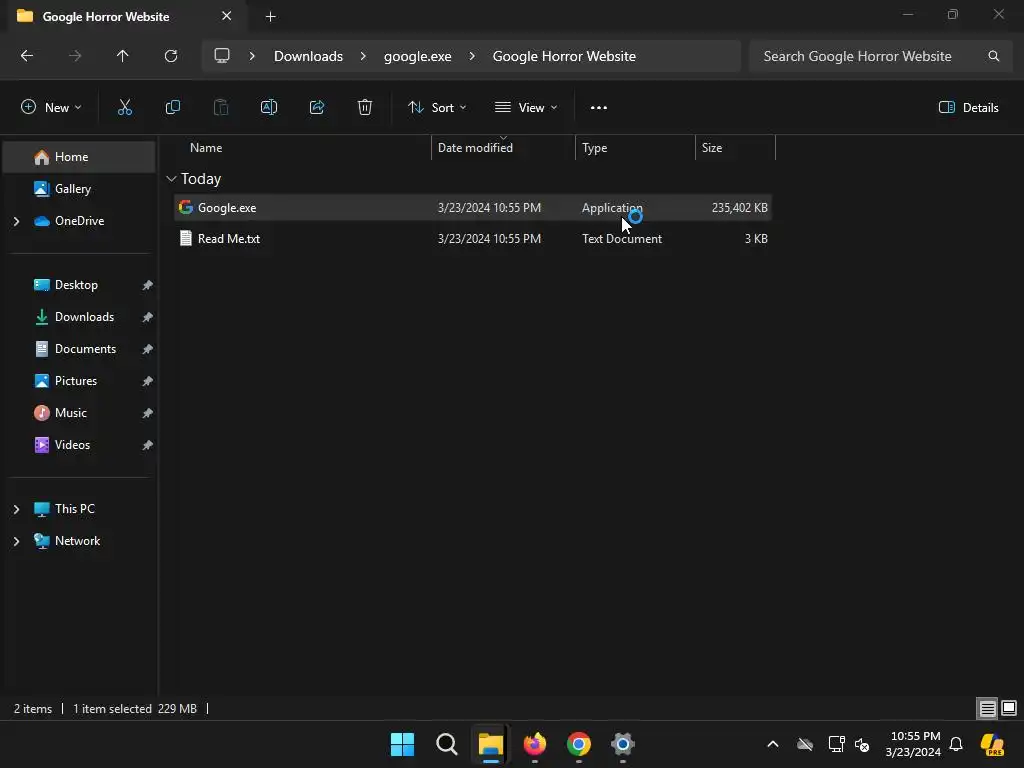Click Downloads in the address breadcrumb
1024x768 pixels.
click(x=308, y=56)
